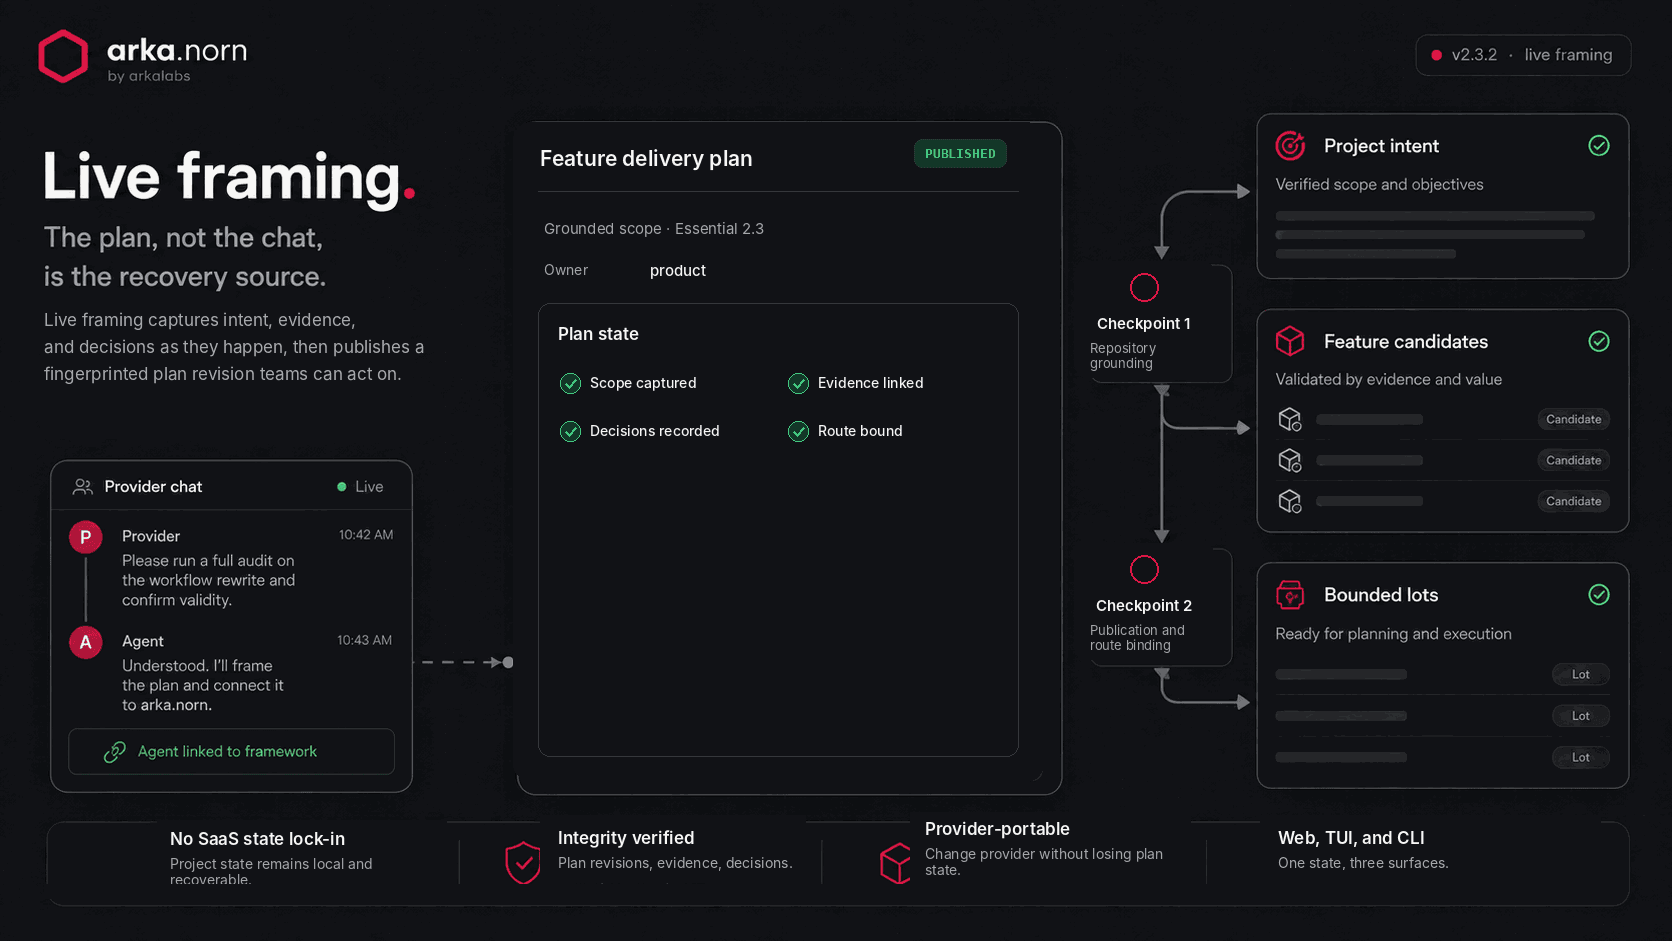Select the Checkpoint 1 circle marker
This screenshot has height=941, width=1672.
[1144, 288]
